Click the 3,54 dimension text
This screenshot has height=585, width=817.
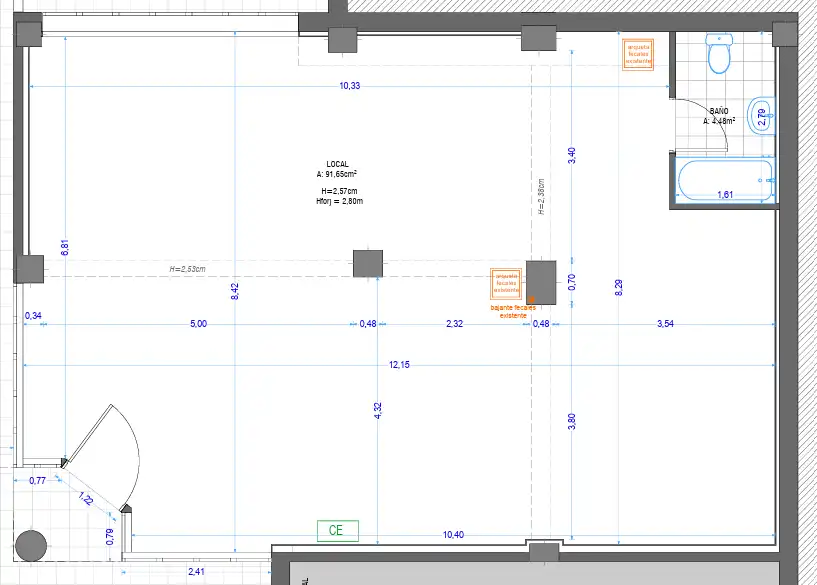[665, 324]
